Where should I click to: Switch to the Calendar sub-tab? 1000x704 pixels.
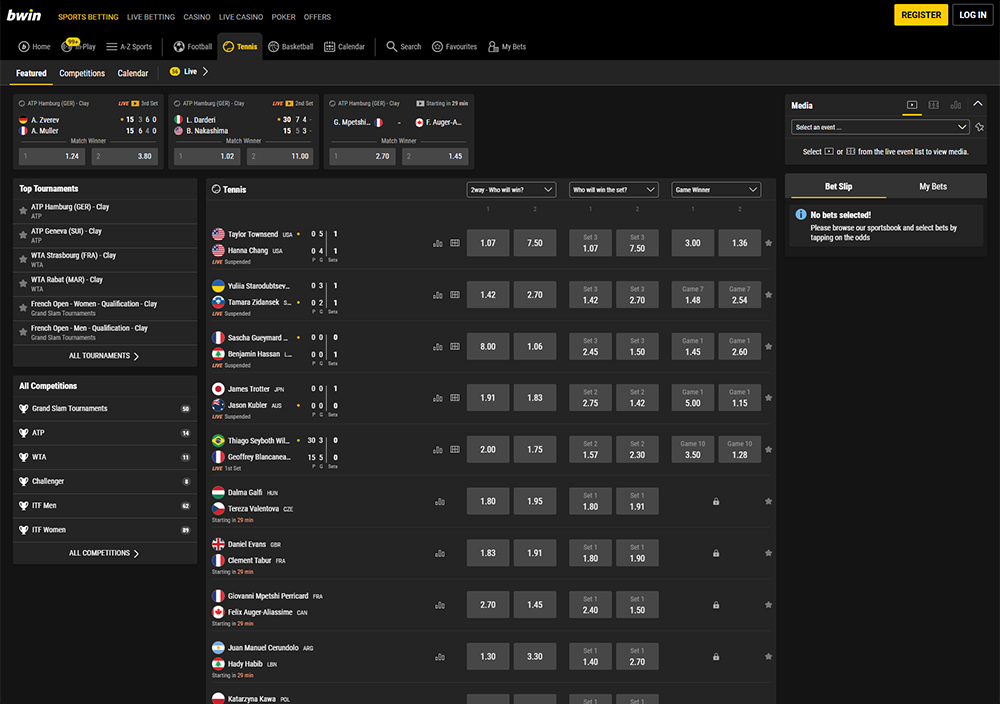pos(133,73)
